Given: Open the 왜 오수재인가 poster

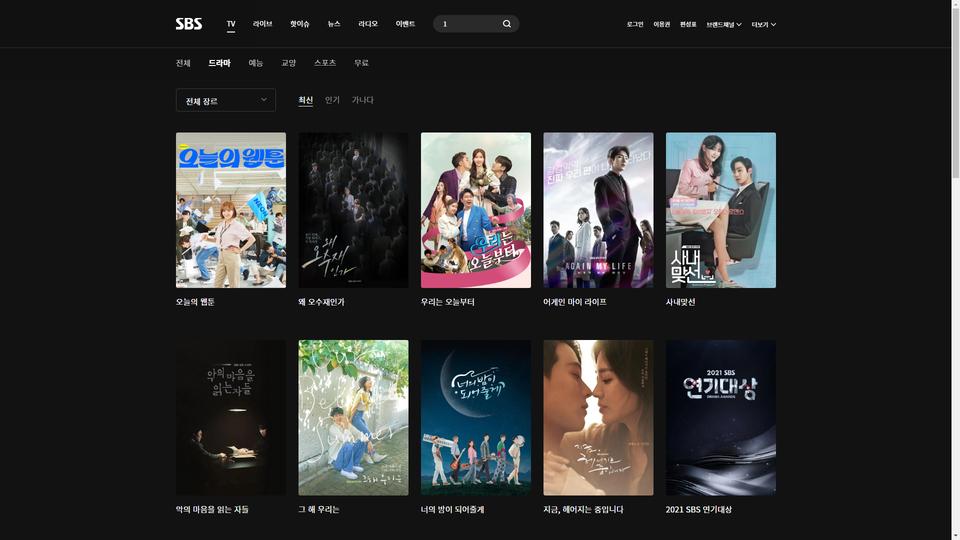Looking at the screenshot, I should [x=353, y=210].
